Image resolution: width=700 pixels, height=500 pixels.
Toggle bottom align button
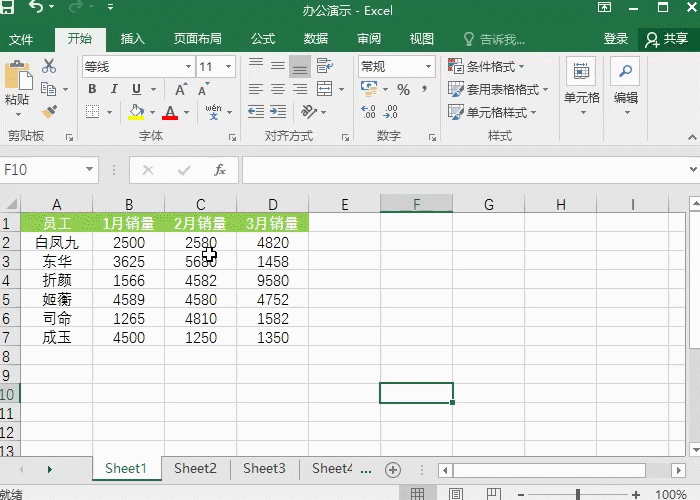coord(300,67)
